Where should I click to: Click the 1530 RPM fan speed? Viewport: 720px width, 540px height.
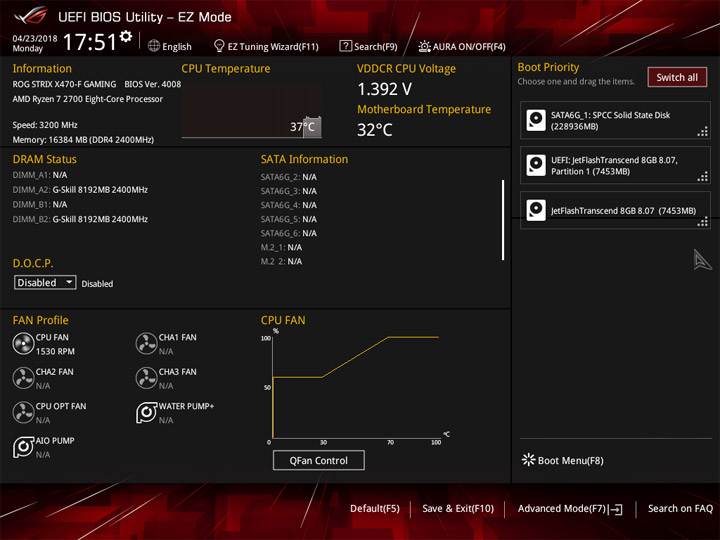(x=55, y=352)
